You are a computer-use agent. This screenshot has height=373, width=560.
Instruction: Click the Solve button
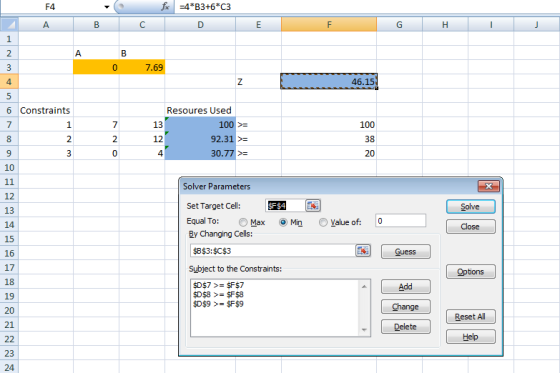[x=470, y=207]
